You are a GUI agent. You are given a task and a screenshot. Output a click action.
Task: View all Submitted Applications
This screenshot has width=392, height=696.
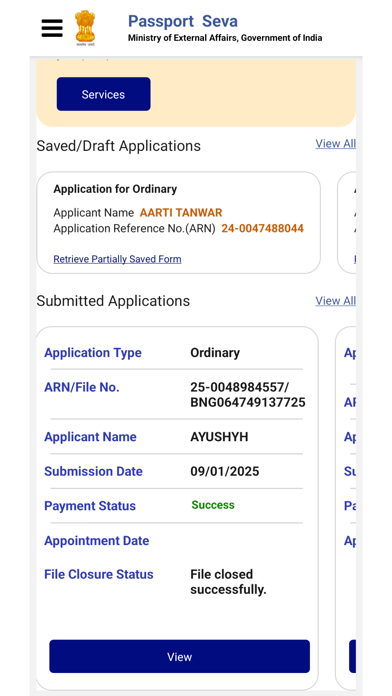(336, 301)
